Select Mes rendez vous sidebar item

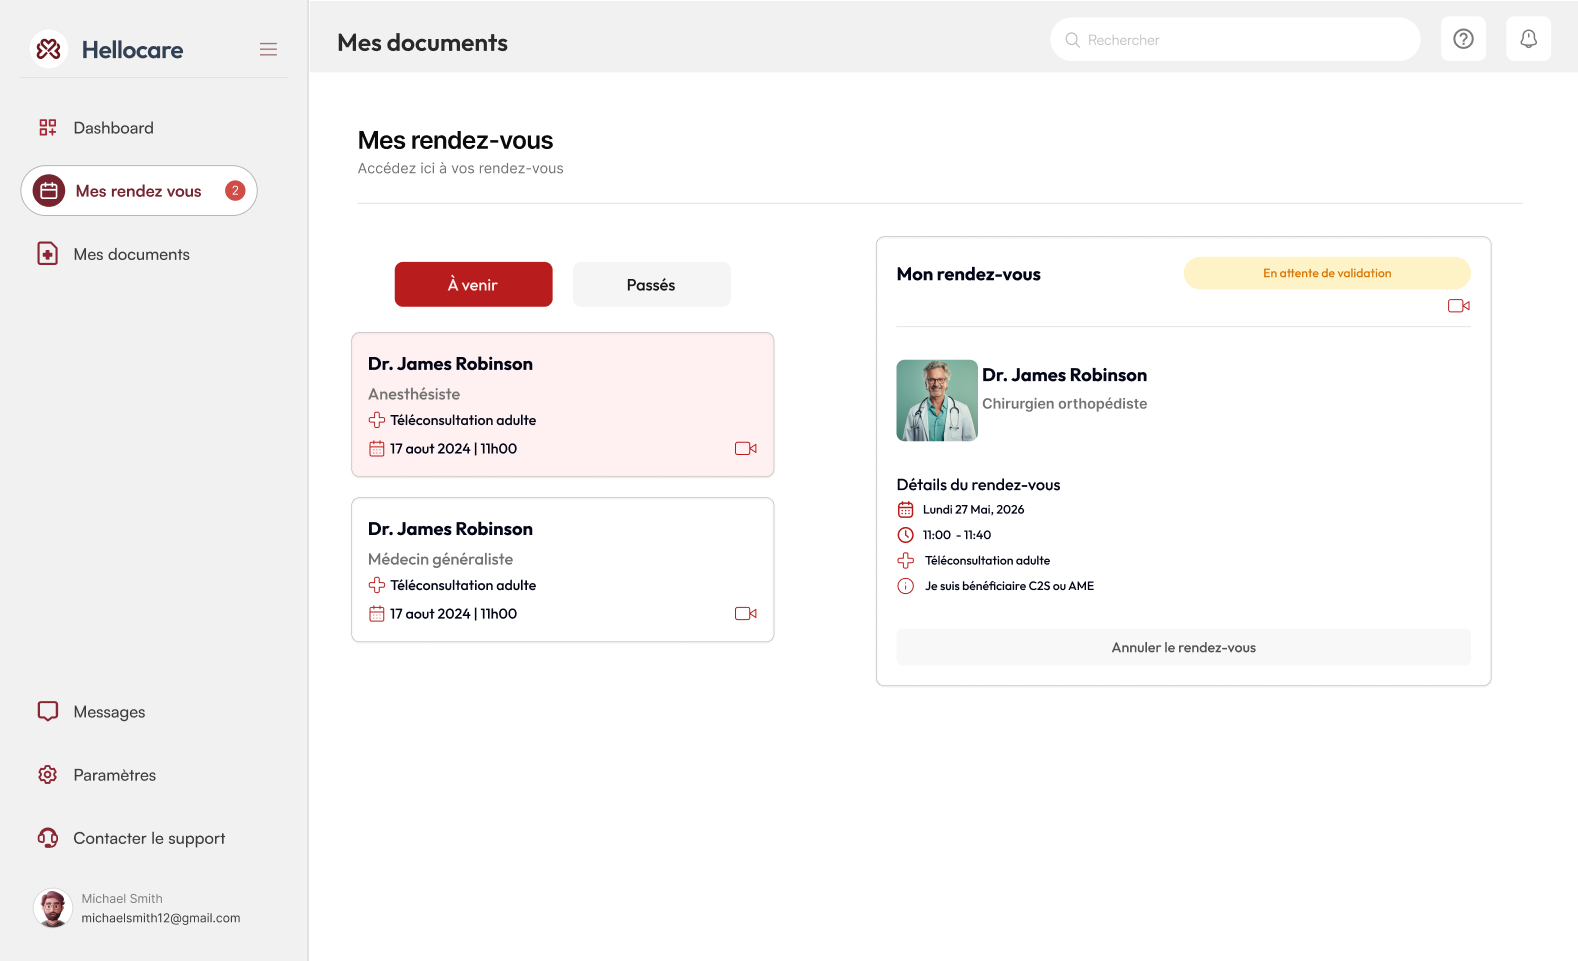point(138,191)
